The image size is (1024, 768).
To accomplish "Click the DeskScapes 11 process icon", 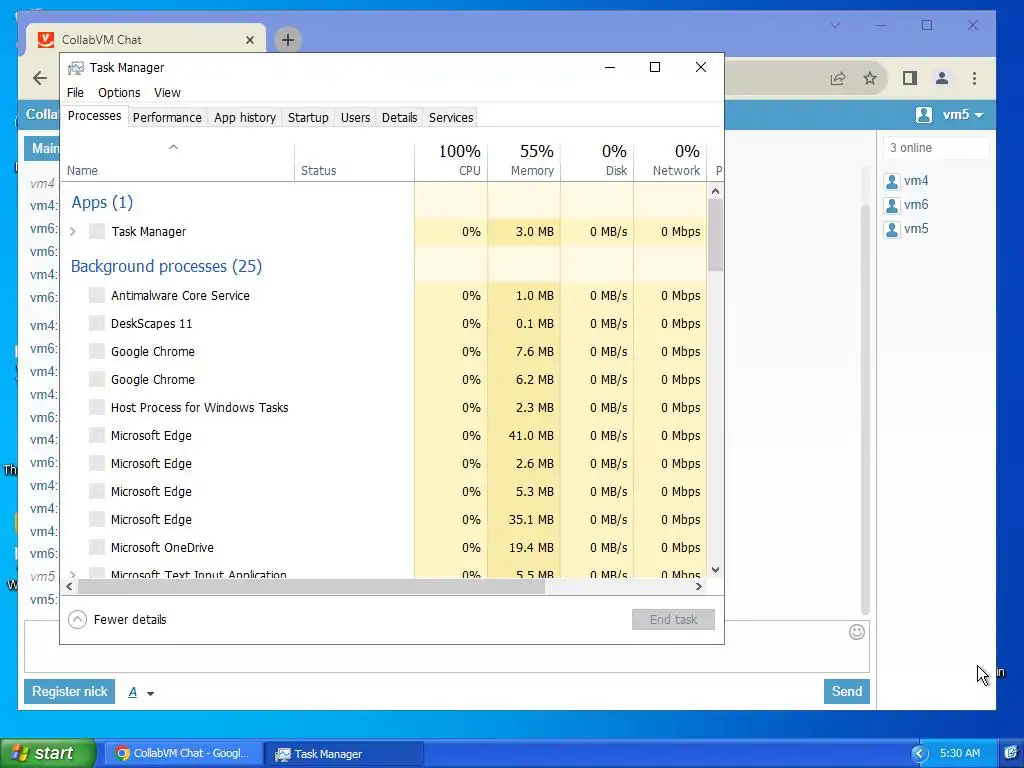I will tap(97, 323).
